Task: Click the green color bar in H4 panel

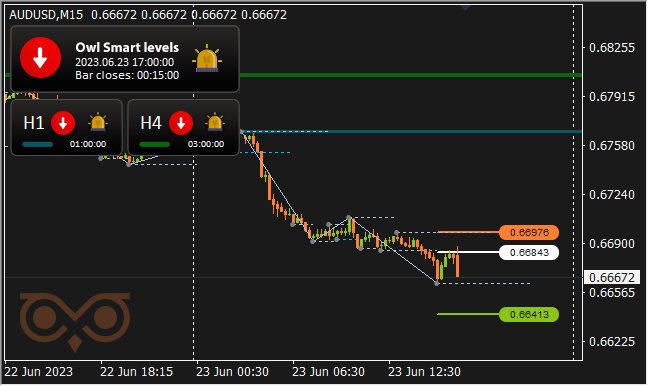Action: coord(155,145)
